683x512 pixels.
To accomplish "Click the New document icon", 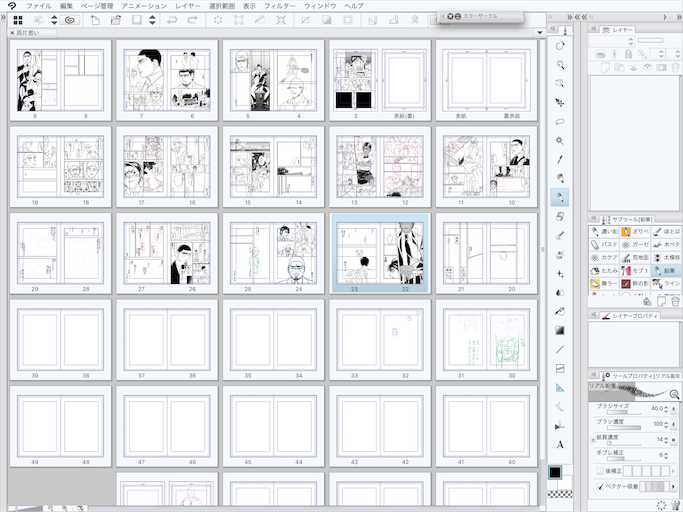I will pyautogui.click(x=95, y=20).
